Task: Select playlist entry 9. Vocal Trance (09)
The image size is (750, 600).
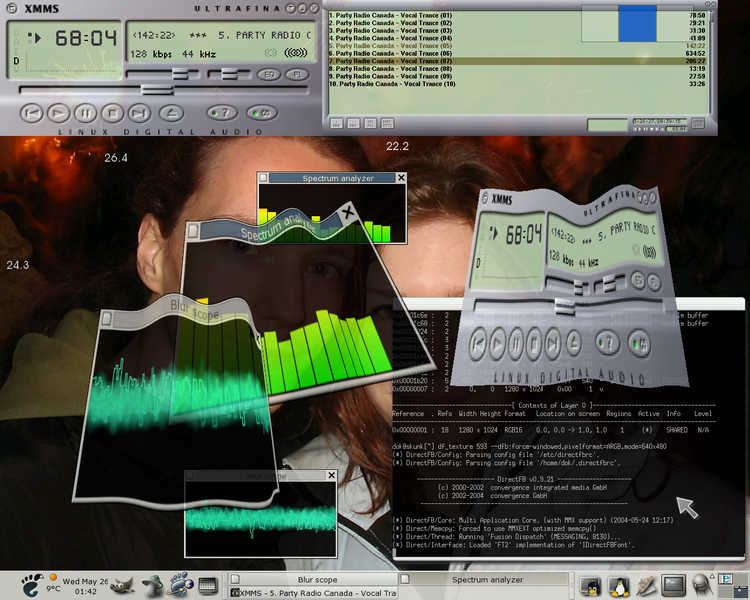Action: coord(517,77)
